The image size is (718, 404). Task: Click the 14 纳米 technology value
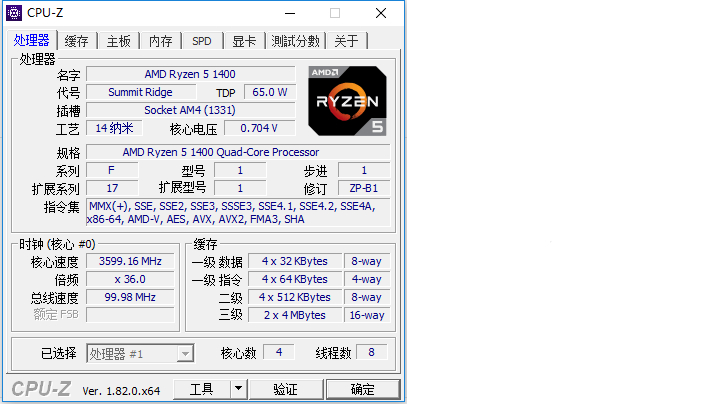pyautogui.click(x=114, y=128)
